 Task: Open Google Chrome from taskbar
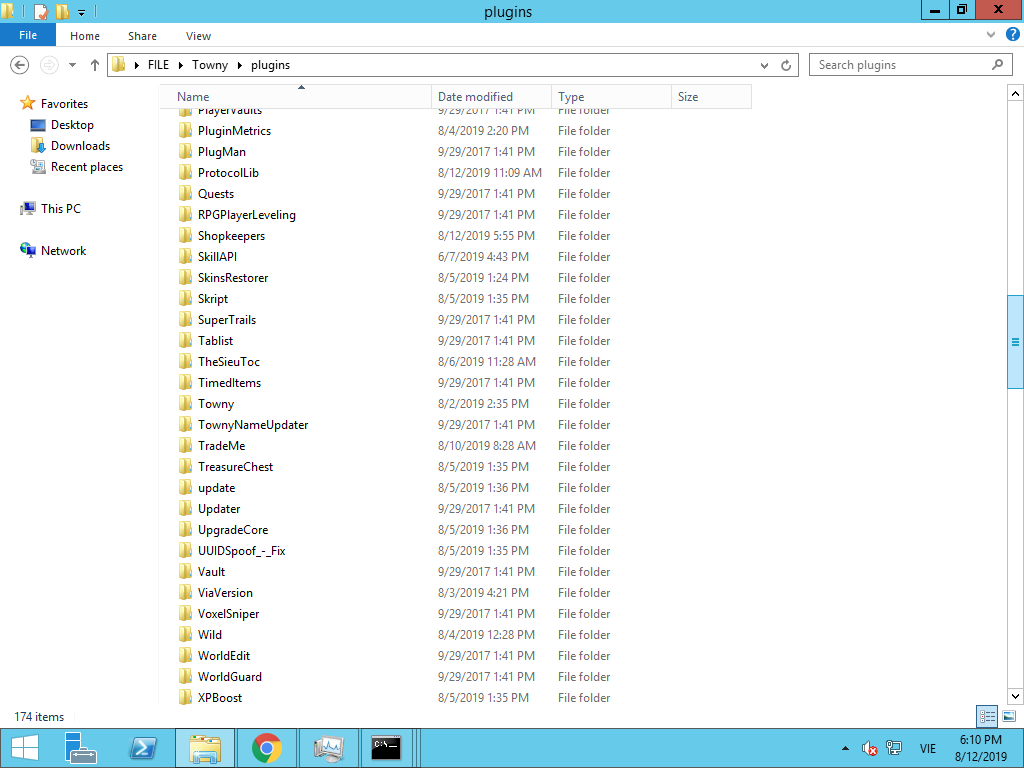(x=266, y=748)
